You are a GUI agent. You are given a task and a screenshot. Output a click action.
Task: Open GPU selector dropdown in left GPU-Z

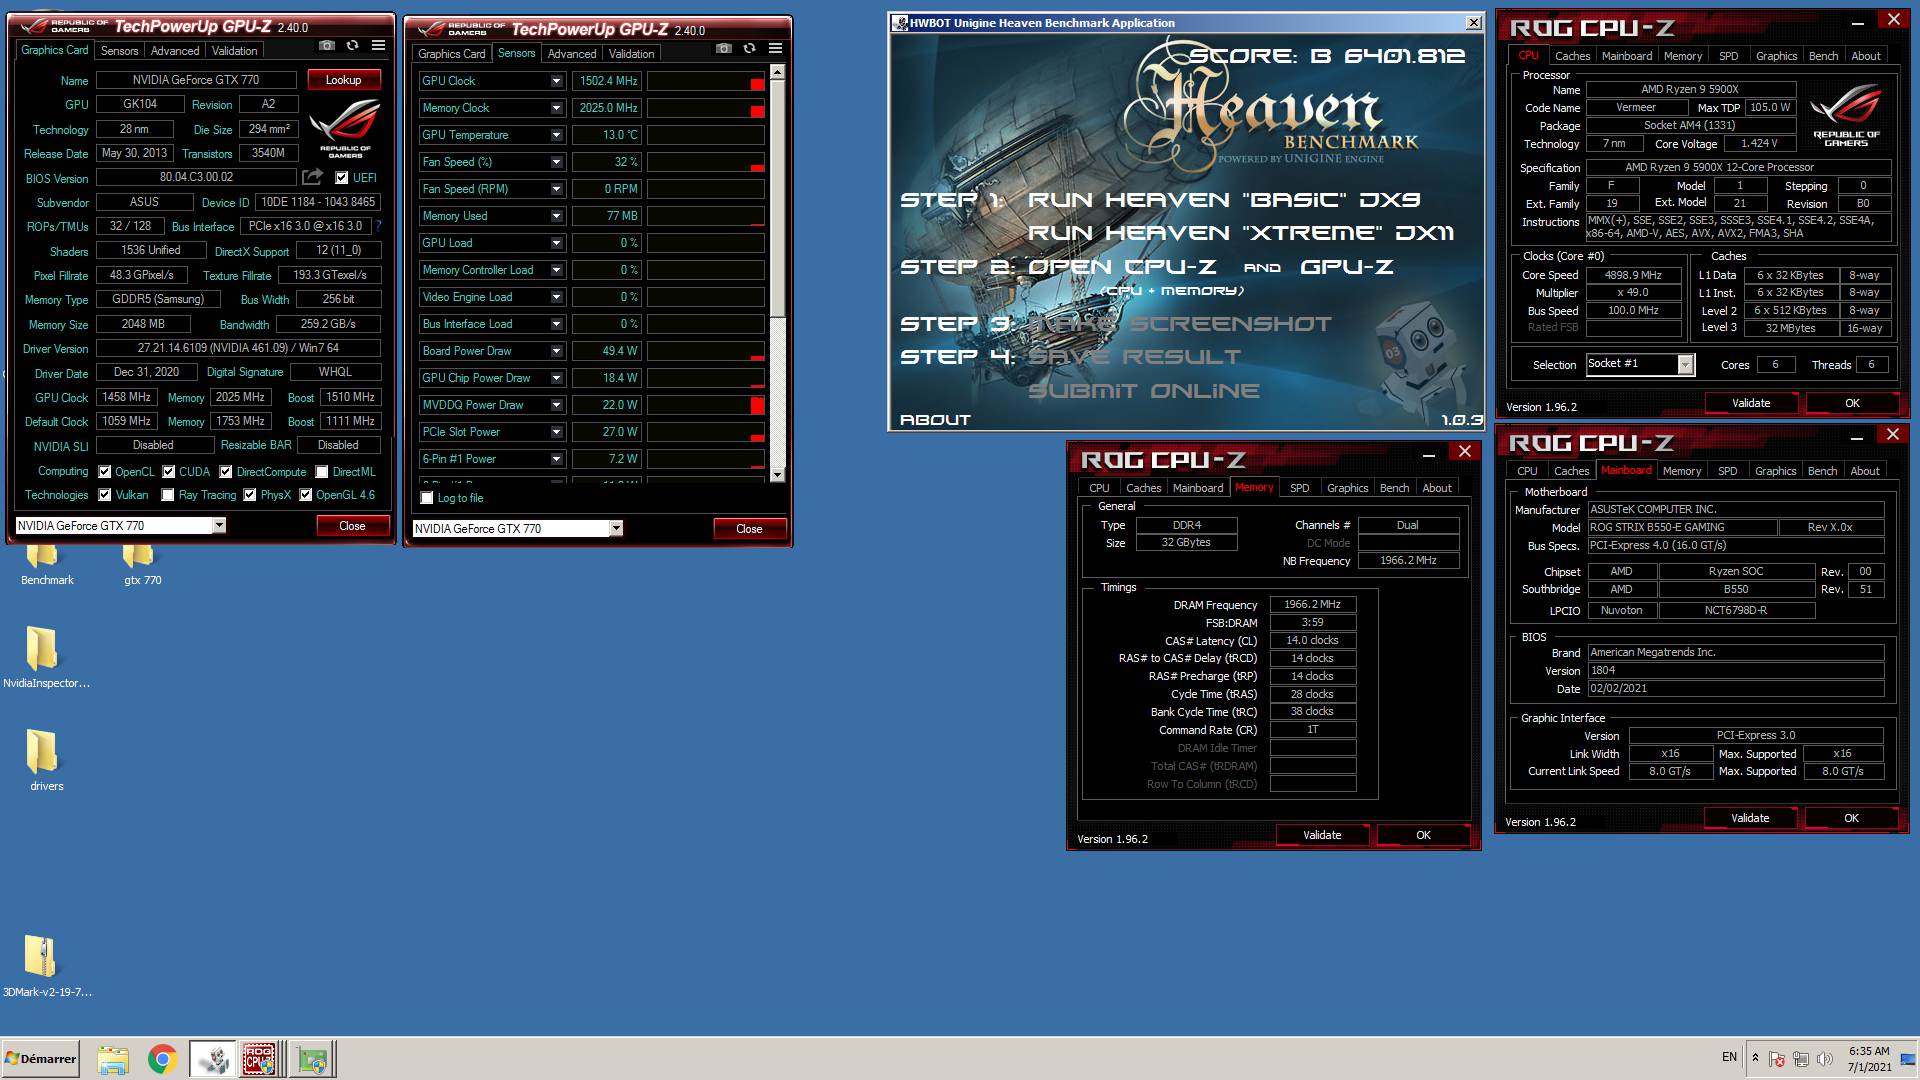pyautogui.click(x=219, y=525)
